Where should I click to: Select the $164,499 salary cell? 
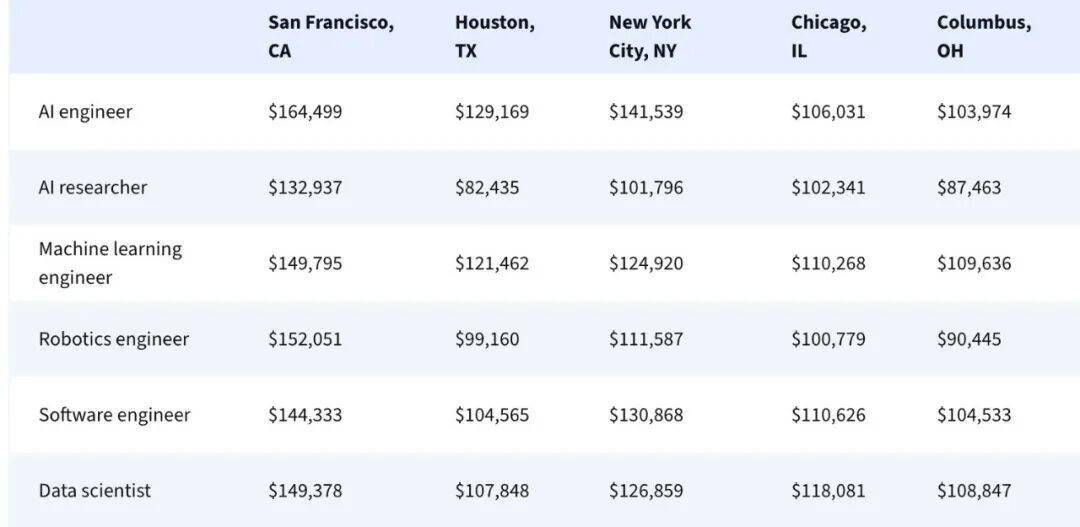(x=305, y=112)
